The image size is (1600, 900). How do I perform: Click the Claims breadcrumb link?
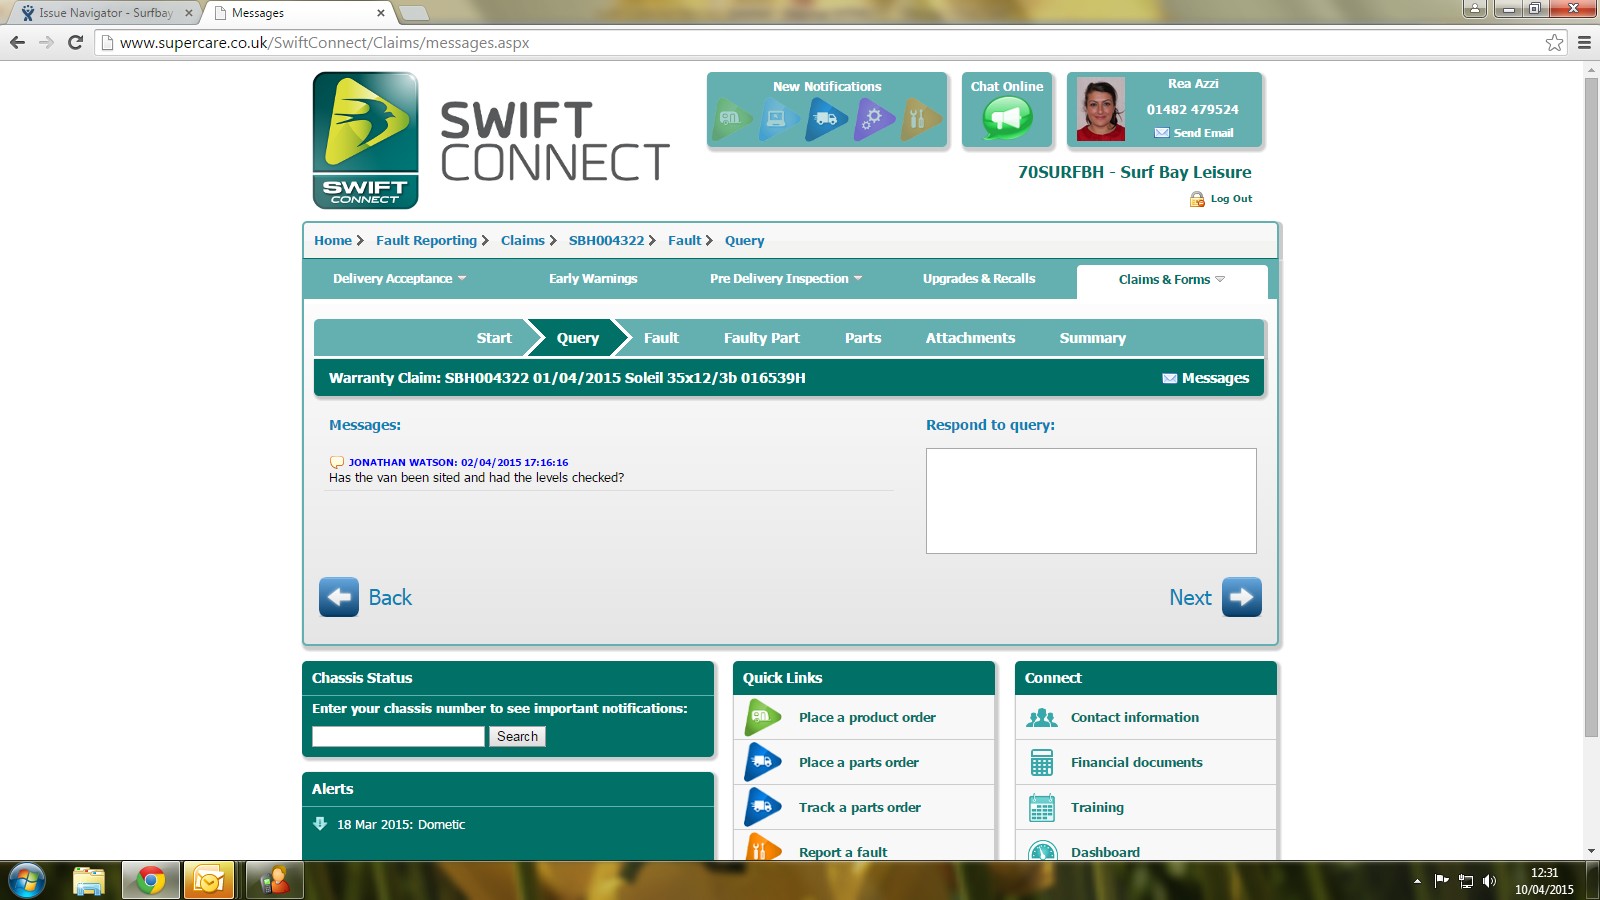coord(523,241)
